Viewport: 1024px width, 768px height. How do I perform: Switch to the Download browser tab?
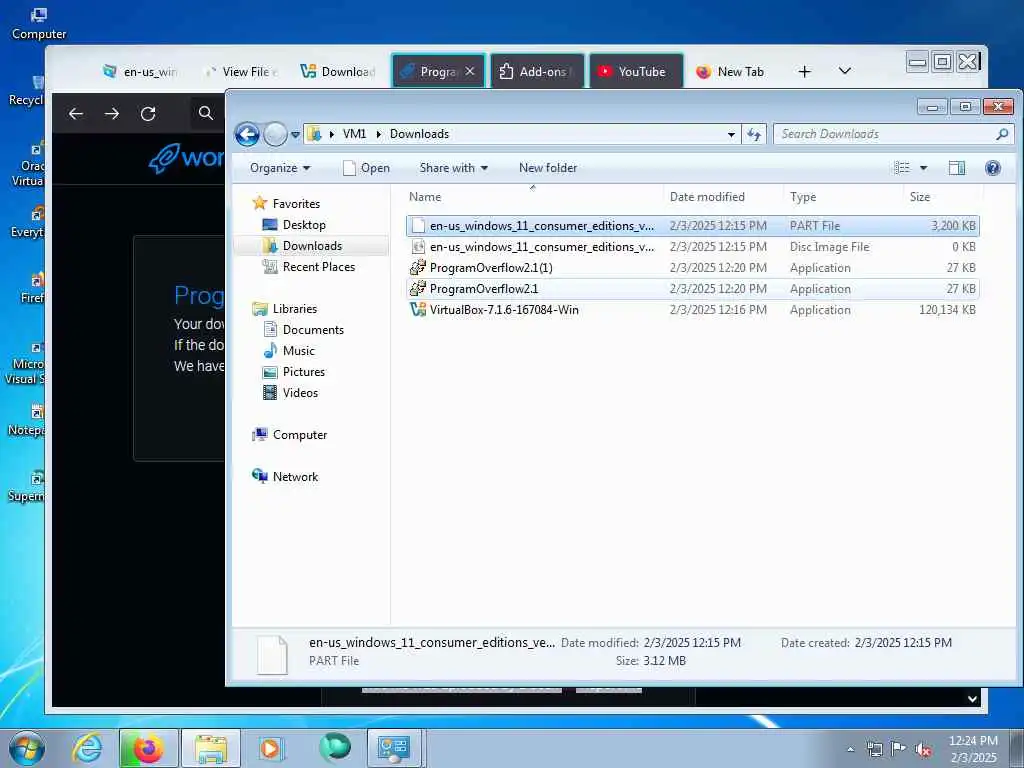point(340,72)
